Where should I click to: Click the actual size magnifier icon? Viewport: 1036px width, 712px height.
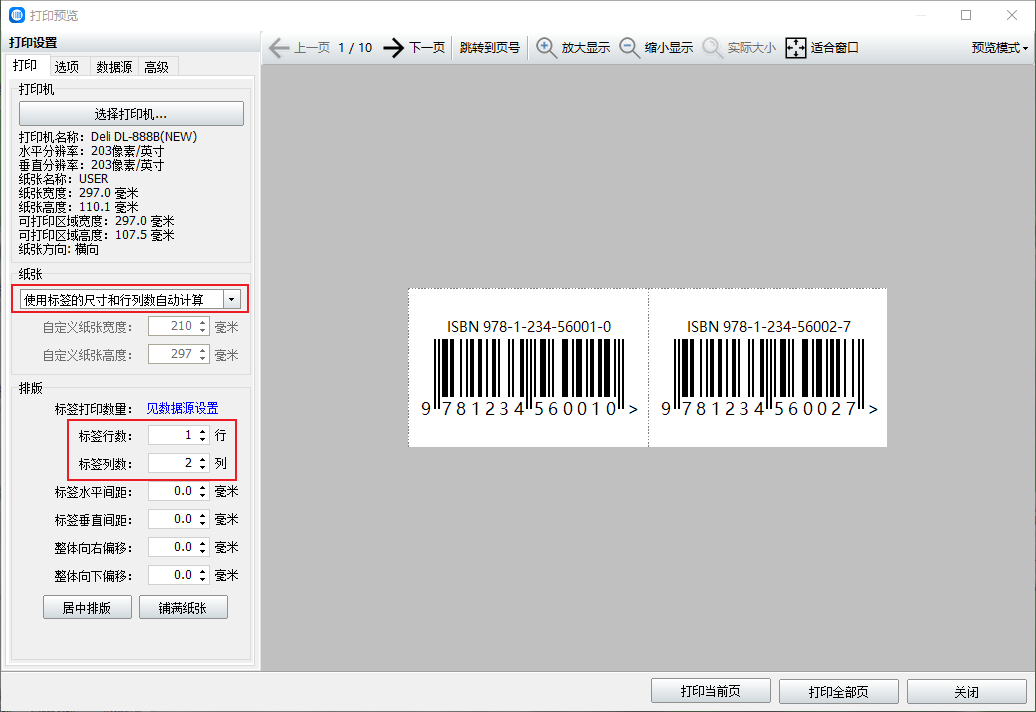[712, 48]
